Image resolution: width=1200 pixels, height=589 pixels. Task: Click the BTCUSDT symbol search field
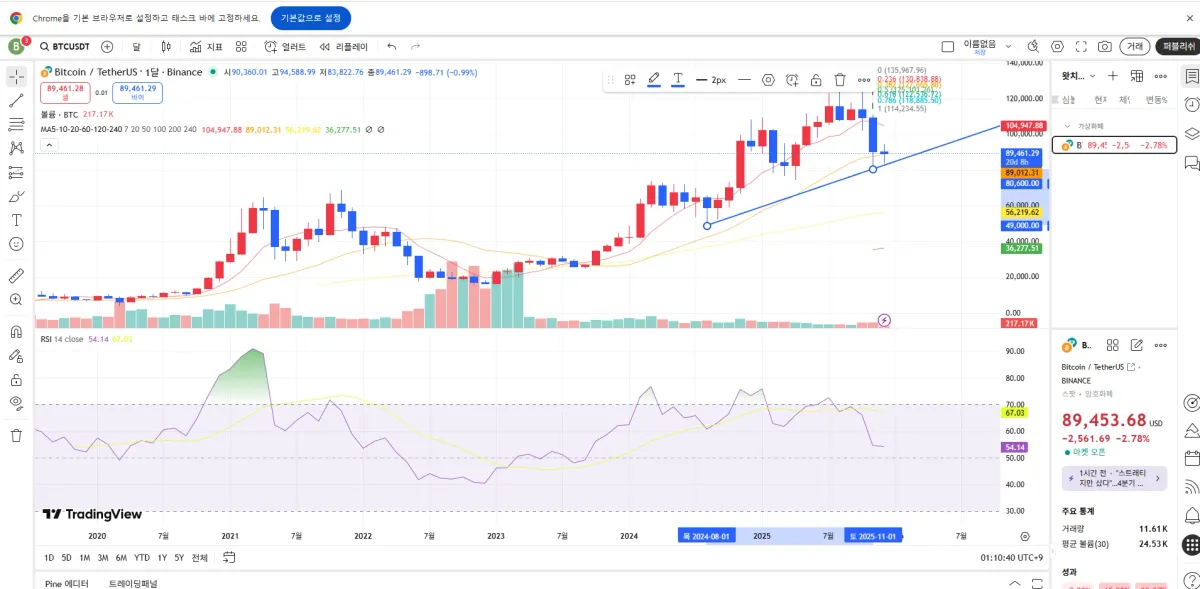coord(65,47)
